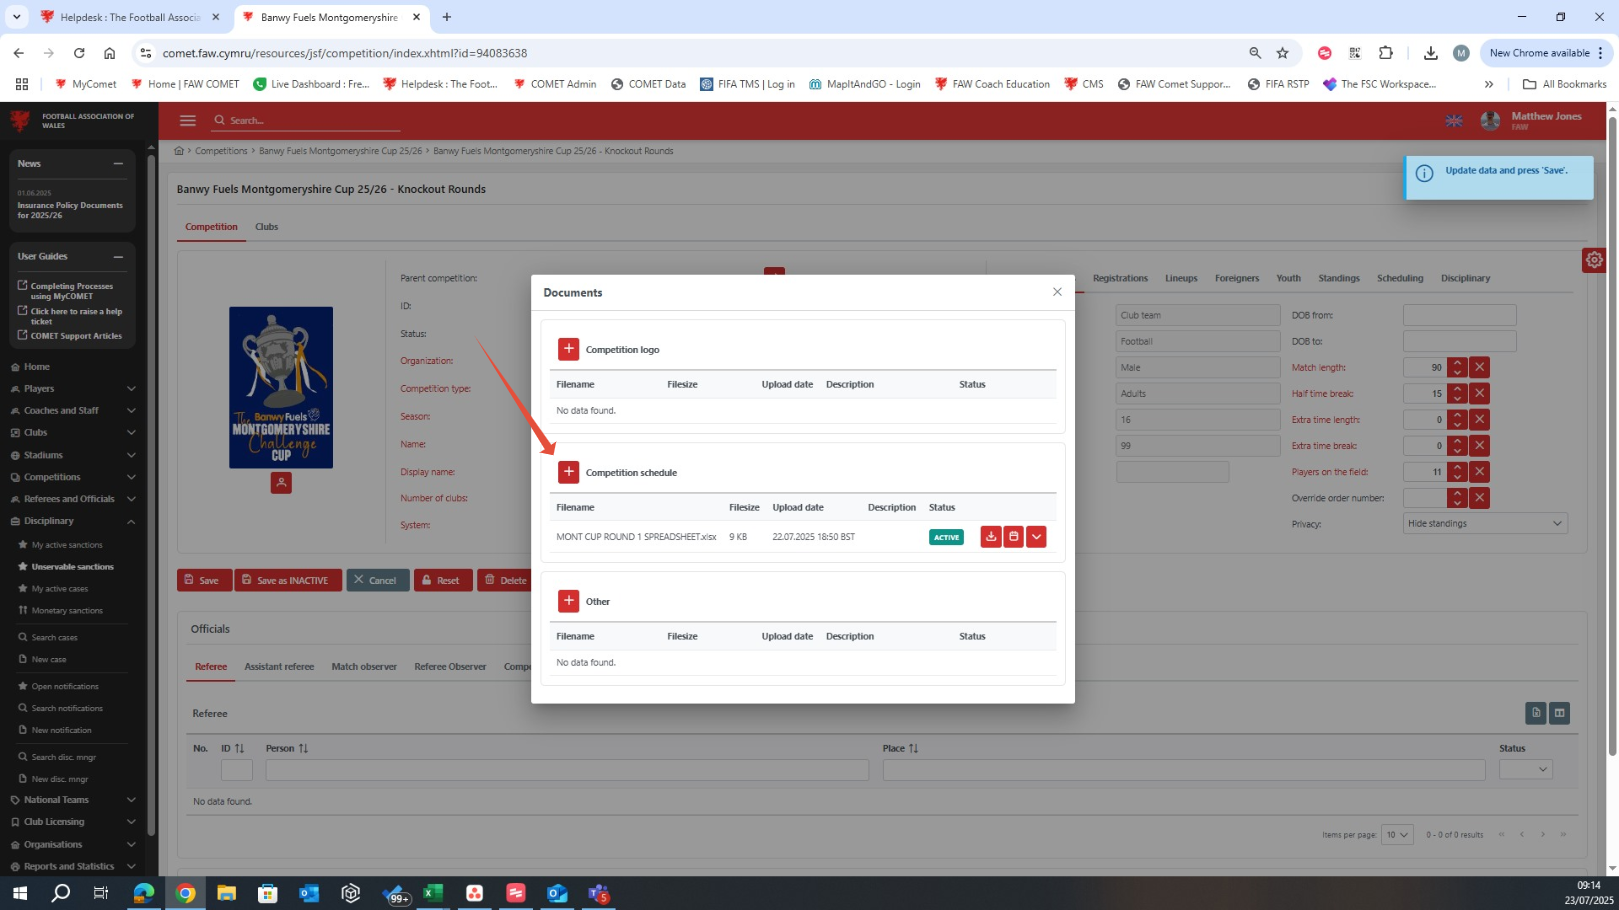This screenshot has width=1619, height=910.
Task: Expand options for MONT CUP ROUND 1 file
Action: tap(1036, 537)
